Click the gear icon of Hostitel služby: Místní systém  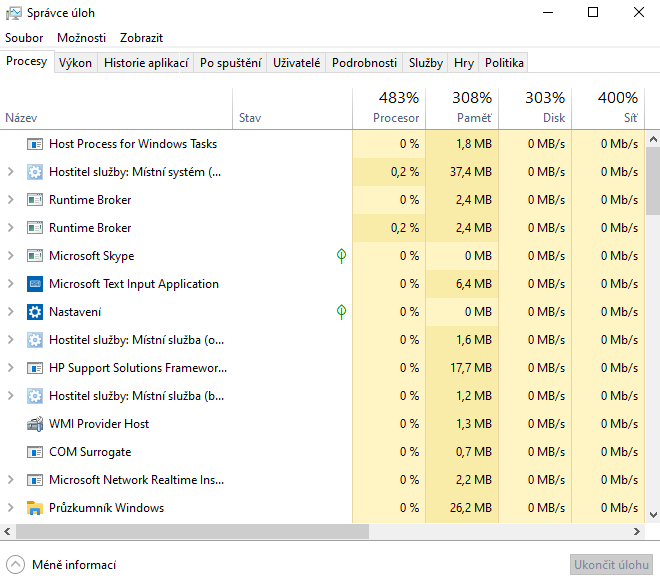click(35, 172)
